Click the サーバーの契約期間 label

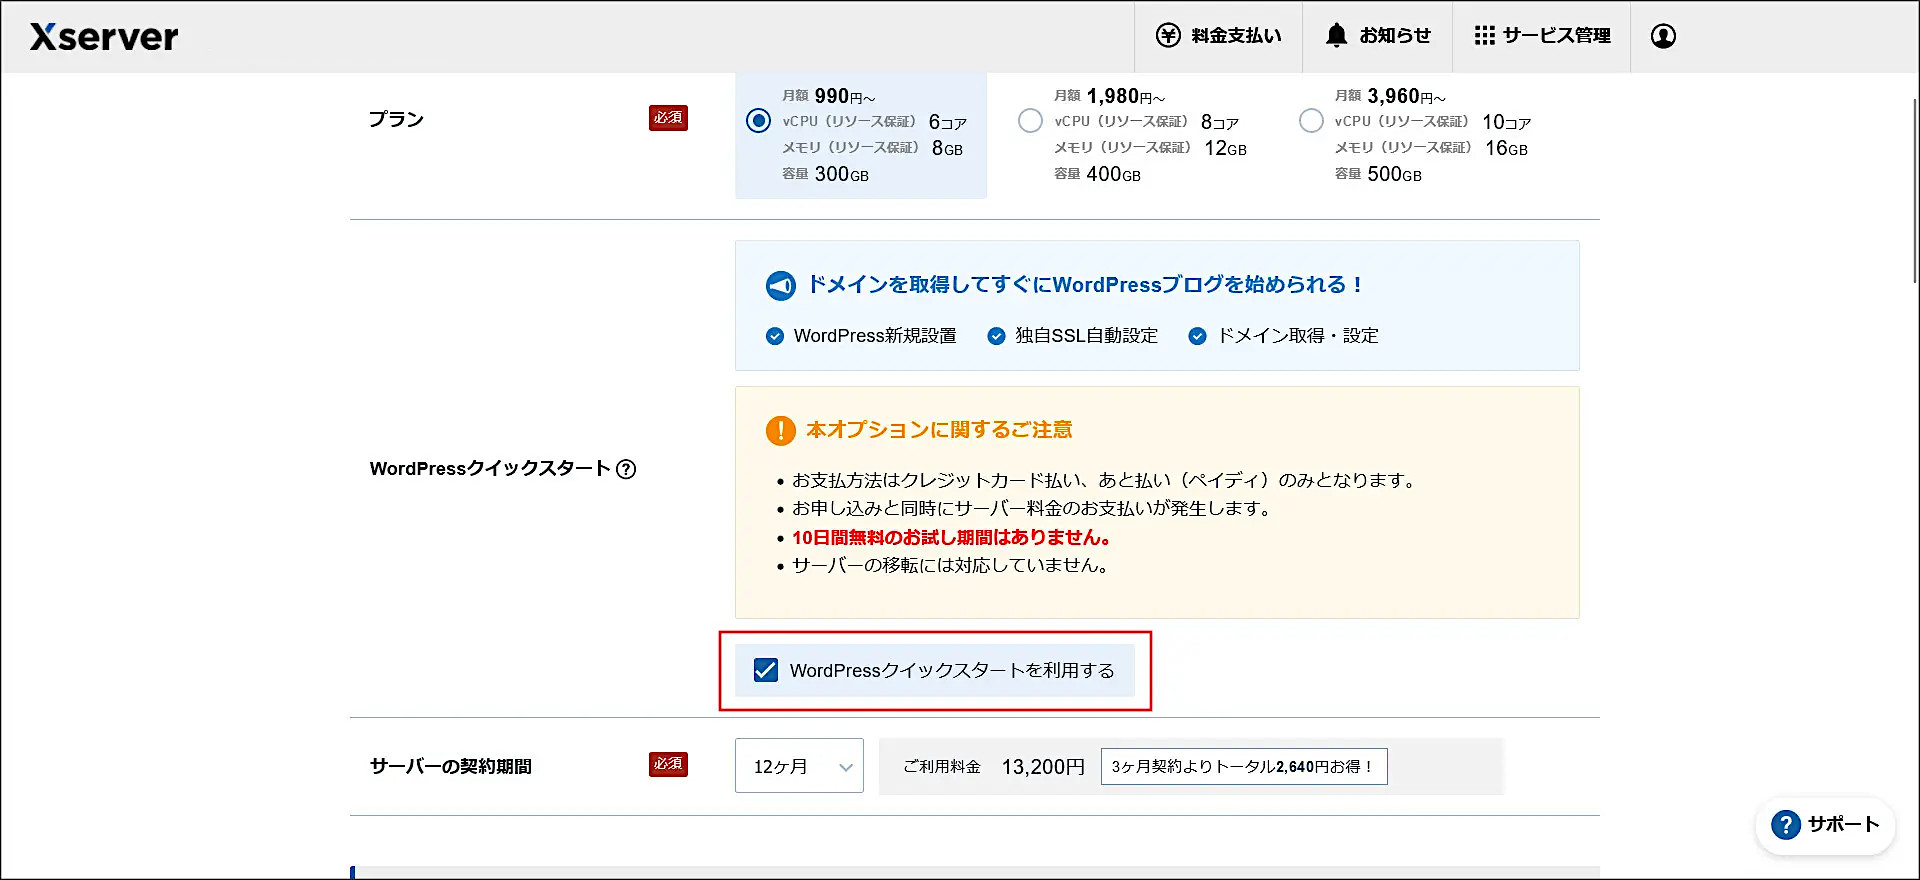coord(451,767)
